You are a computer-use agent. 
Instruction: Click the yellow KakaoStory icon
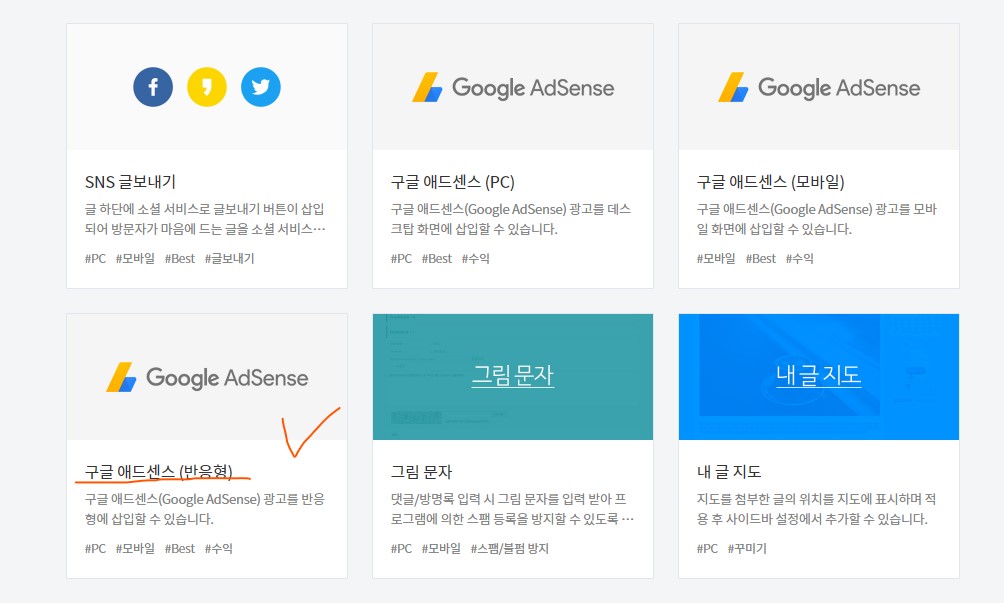pos(207,87)
